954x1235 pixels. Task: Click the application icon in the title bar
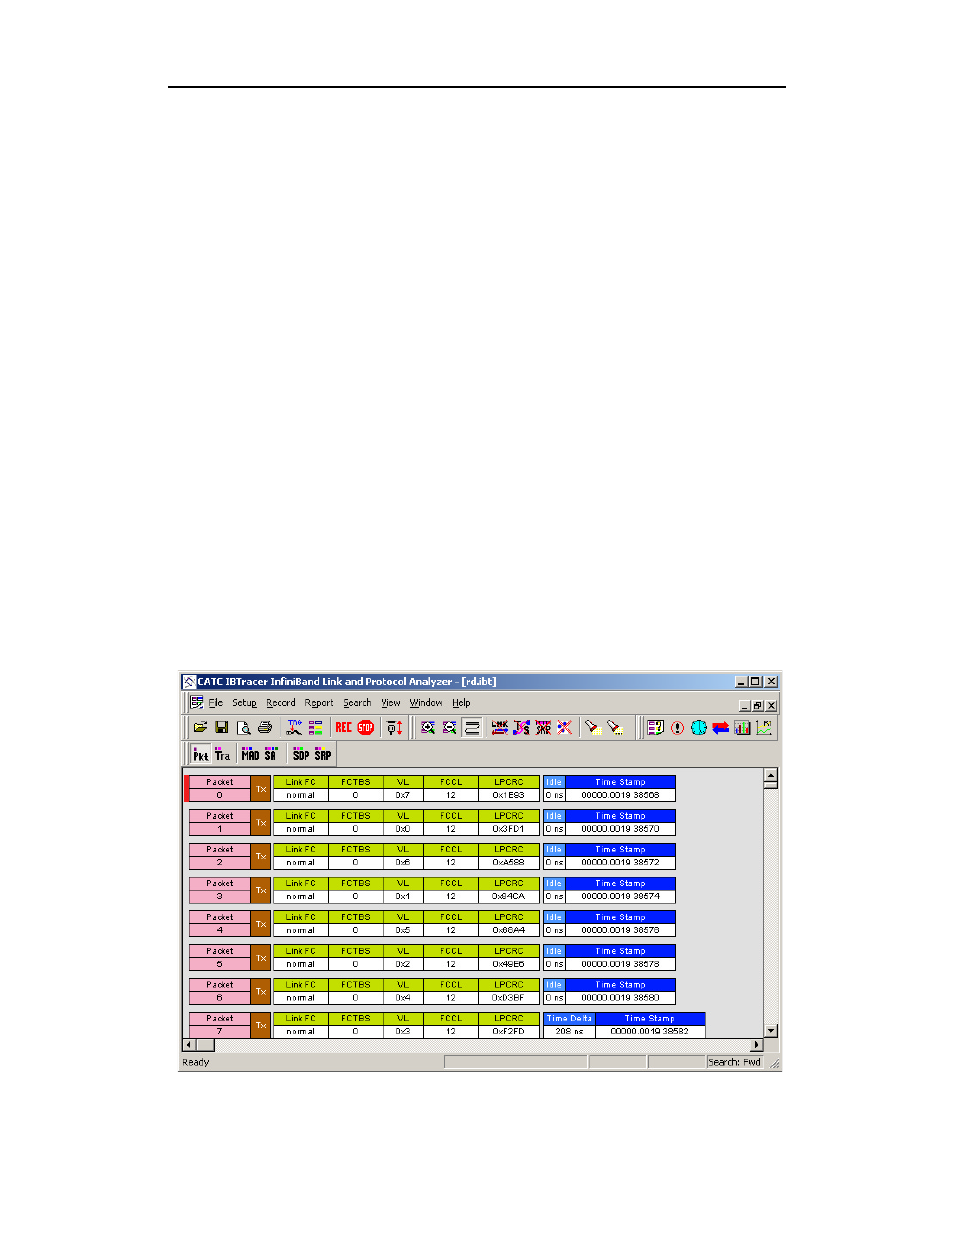point(189,682)
